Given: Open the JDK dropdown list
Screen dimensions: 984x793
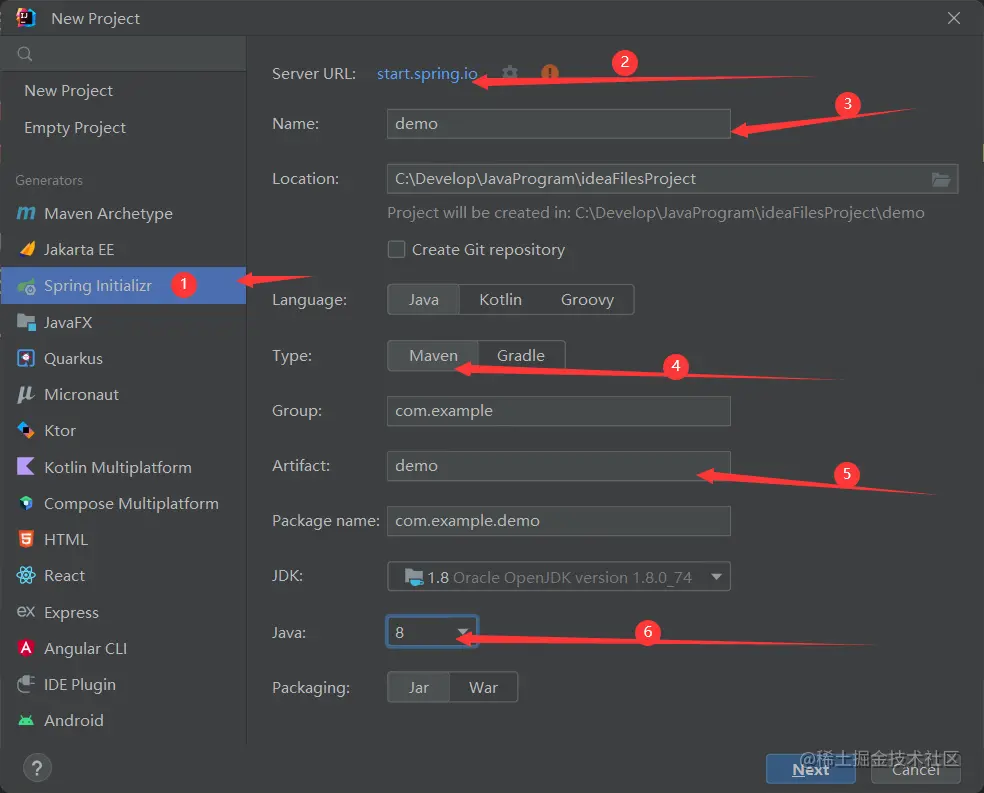Looking at the screenshot, I should click(x=559, y=577).
